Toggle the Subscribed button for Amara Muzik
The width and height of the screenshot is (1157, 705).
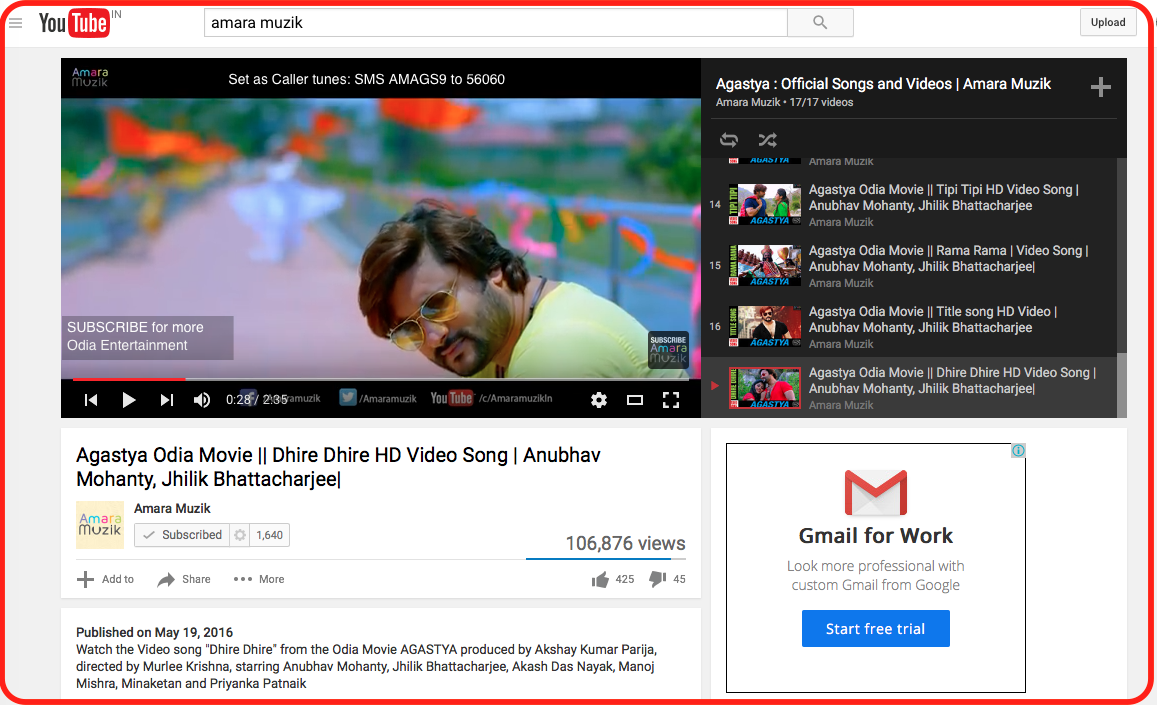click(182, 535)
